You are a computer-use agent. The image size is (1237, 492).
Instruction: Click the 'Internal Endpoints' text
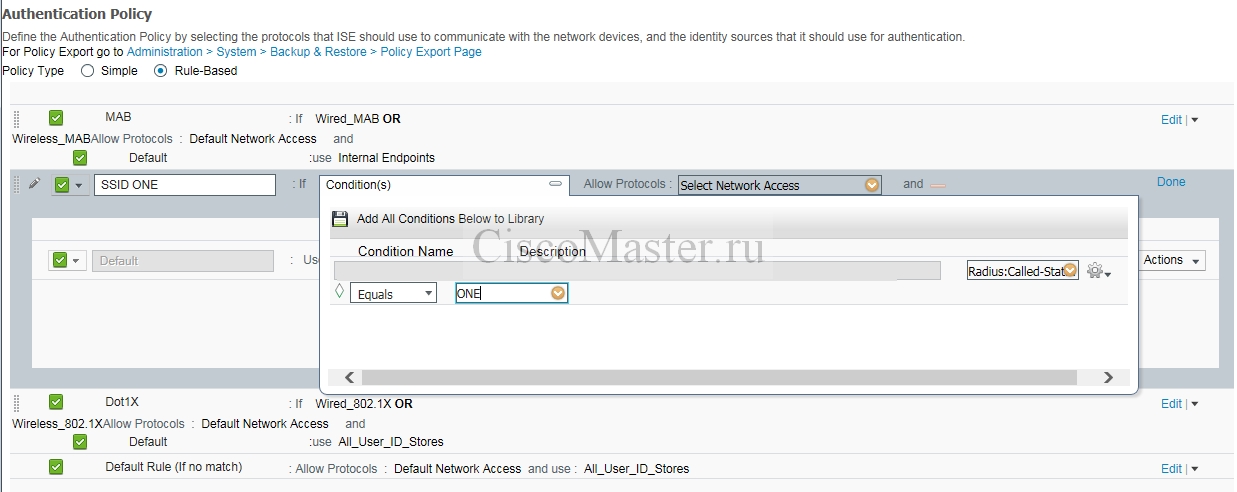click(x=386, y=158)
